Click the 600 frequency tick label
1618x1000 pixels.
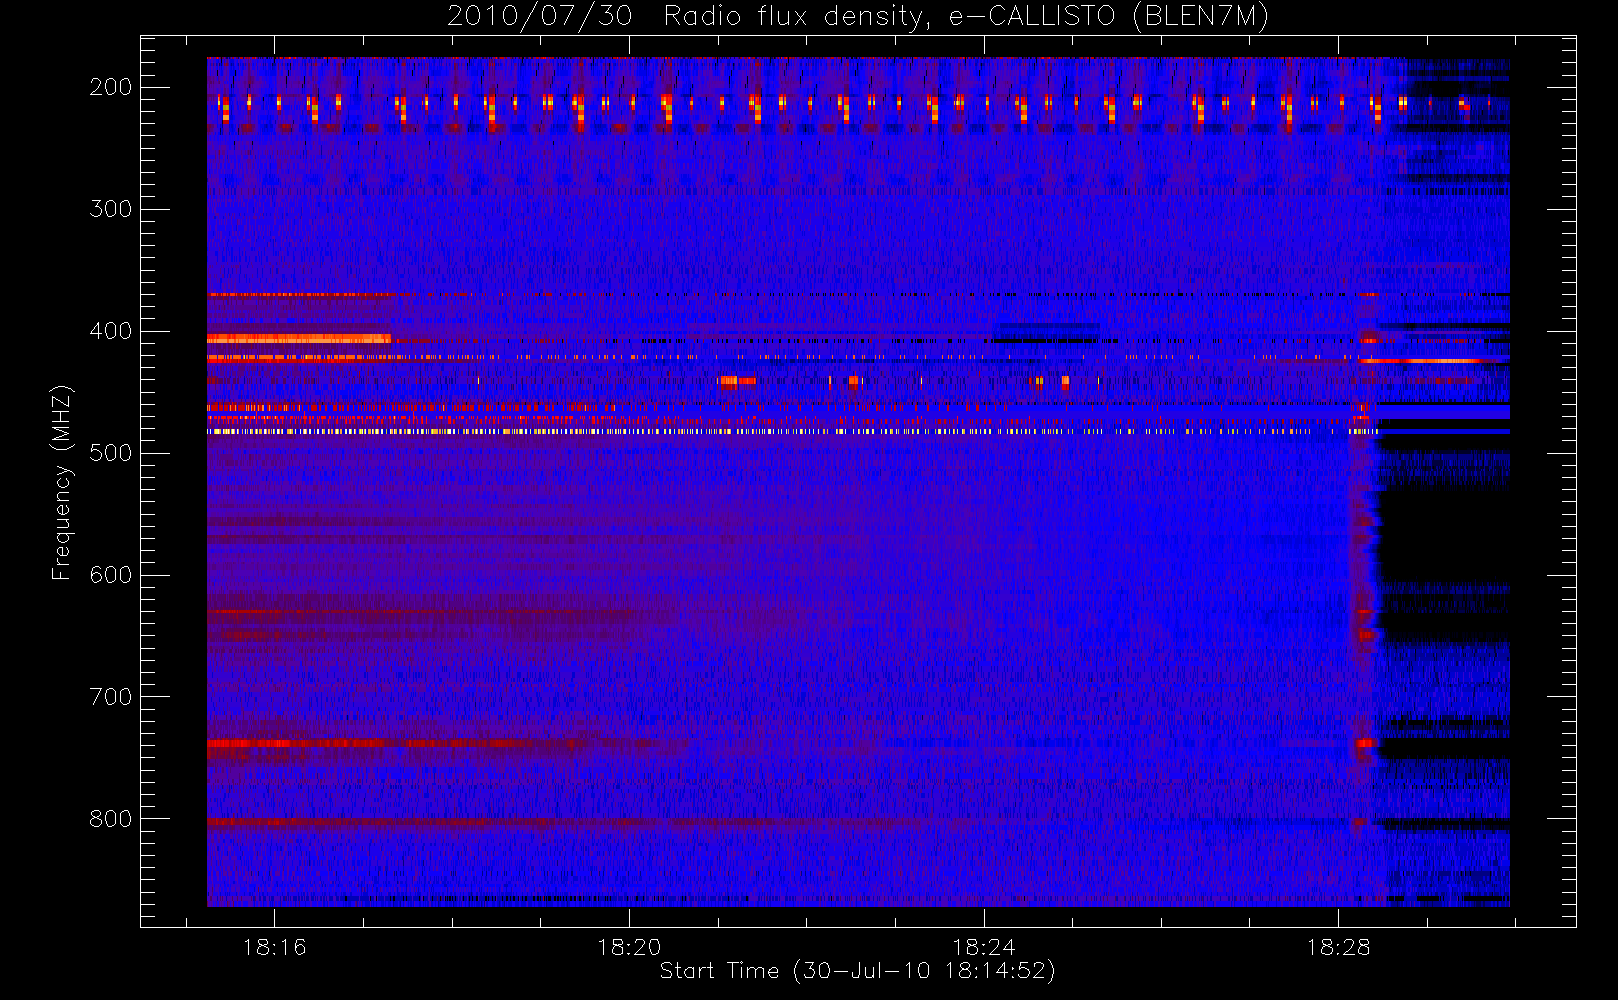click(x=111, y=575)
